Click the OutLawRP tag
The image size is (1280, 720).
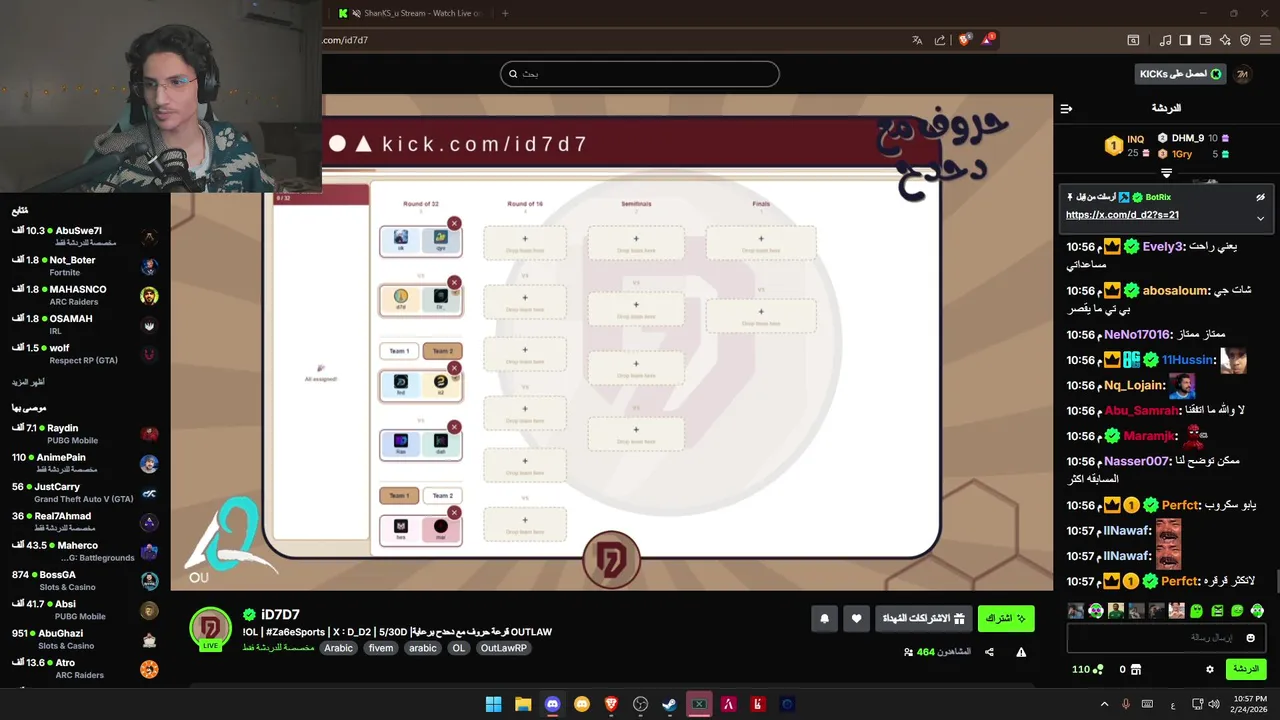point(502,648)
